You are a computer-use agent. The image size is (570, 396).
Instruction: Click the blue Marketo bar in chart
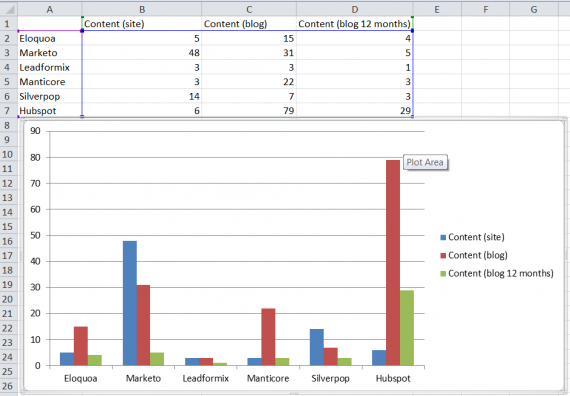(130, 303)
